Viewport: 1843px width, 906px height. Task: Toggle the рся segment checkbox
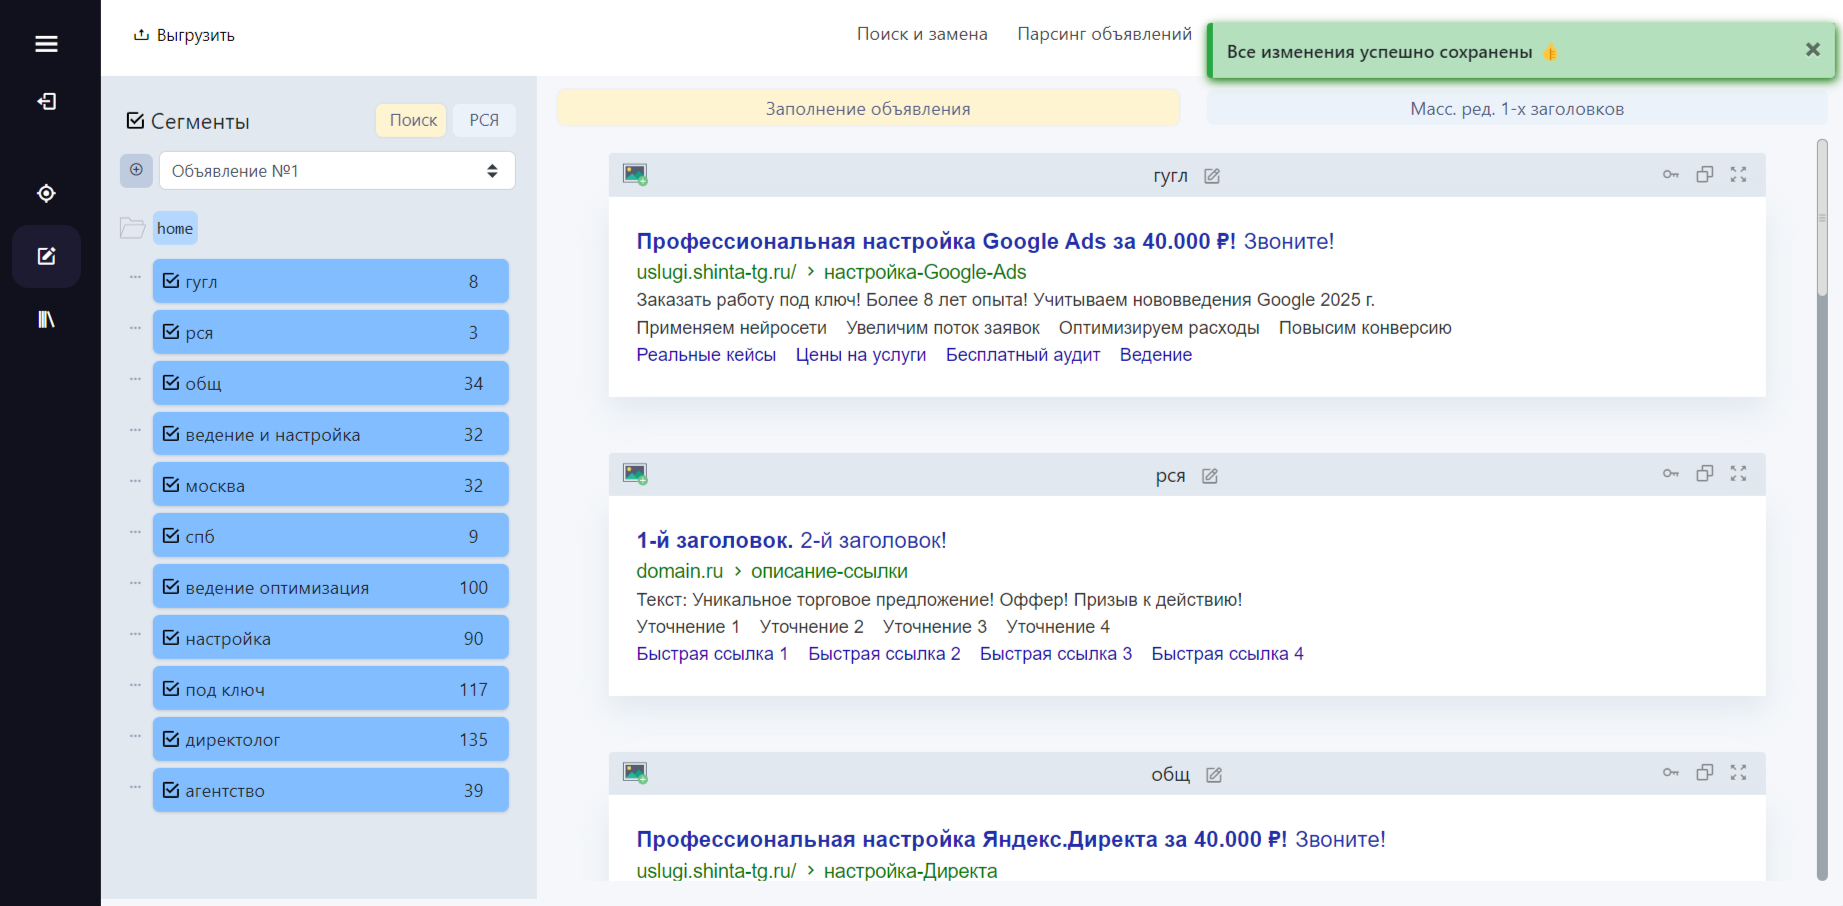coord(171,332)
